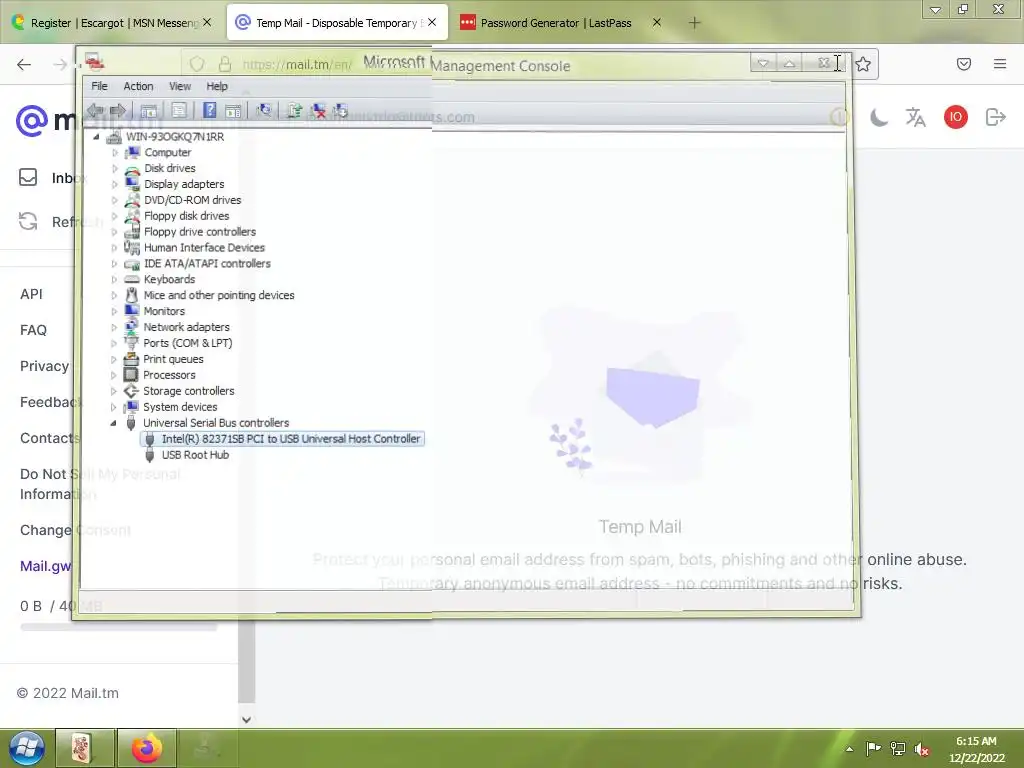
Task: Expand the System devices node arrow
Action: (114, 407)
